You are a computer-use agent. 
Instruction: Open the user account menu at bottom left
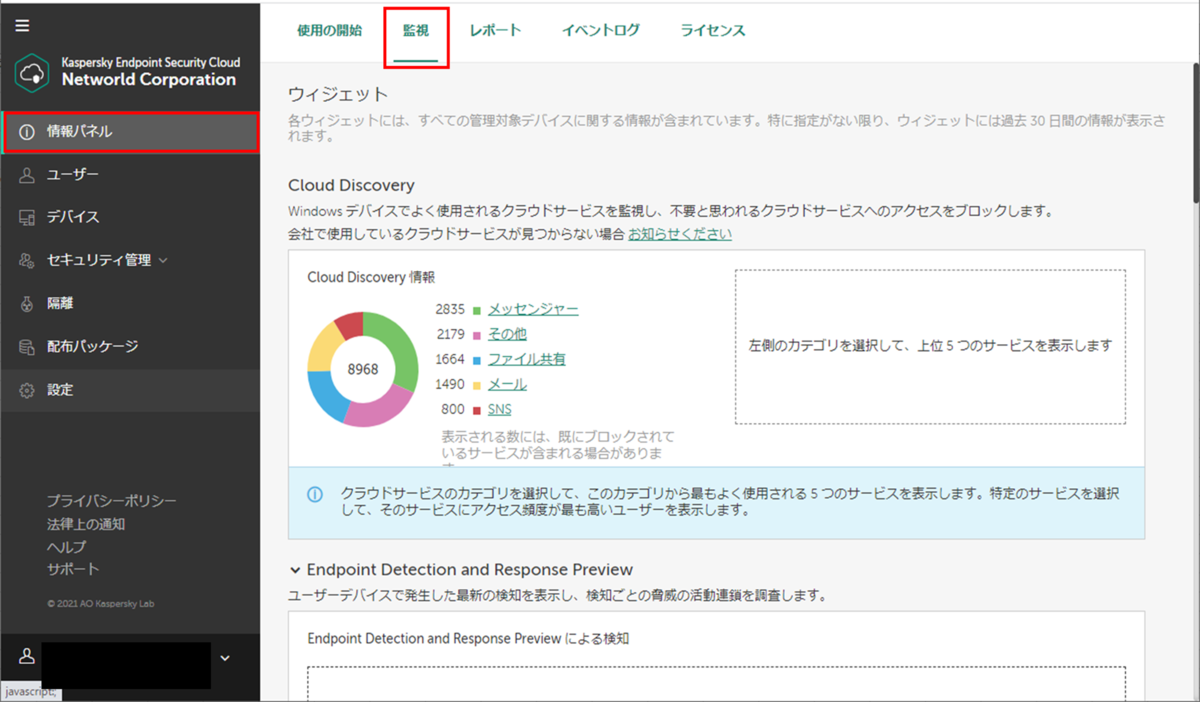click(25, 657)
